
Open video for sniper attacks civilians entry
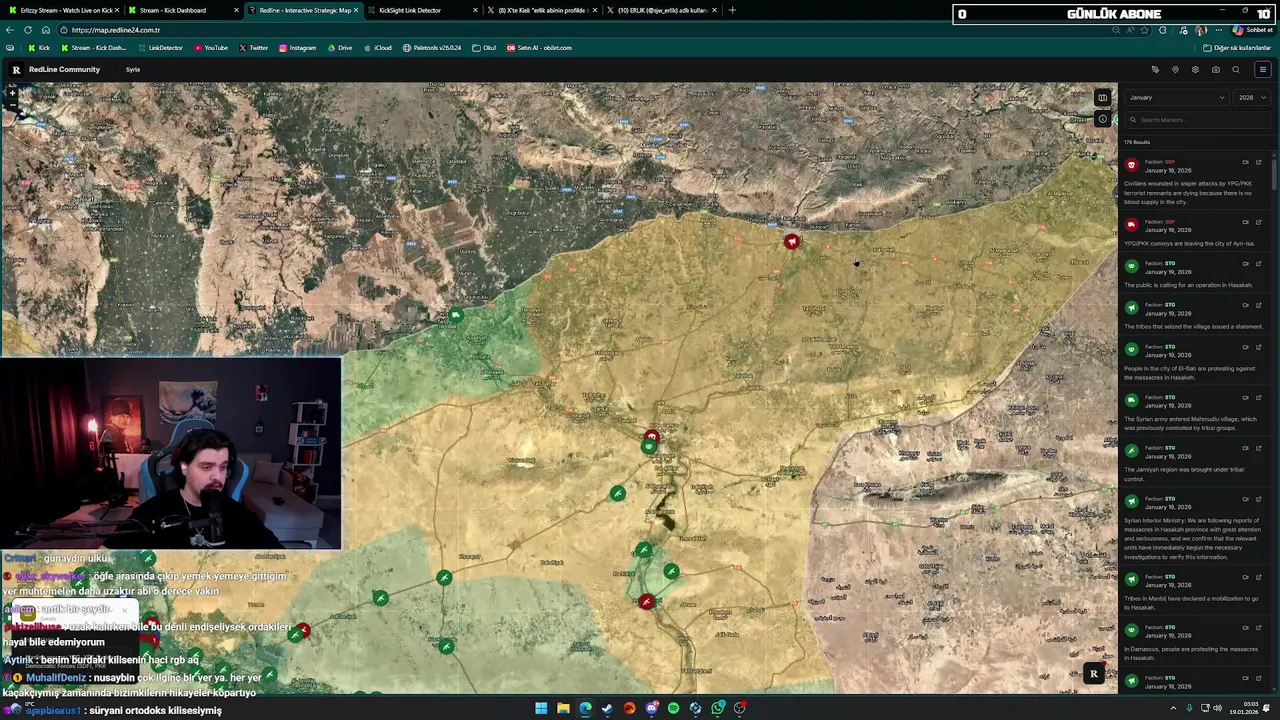tap(1245, 162)
